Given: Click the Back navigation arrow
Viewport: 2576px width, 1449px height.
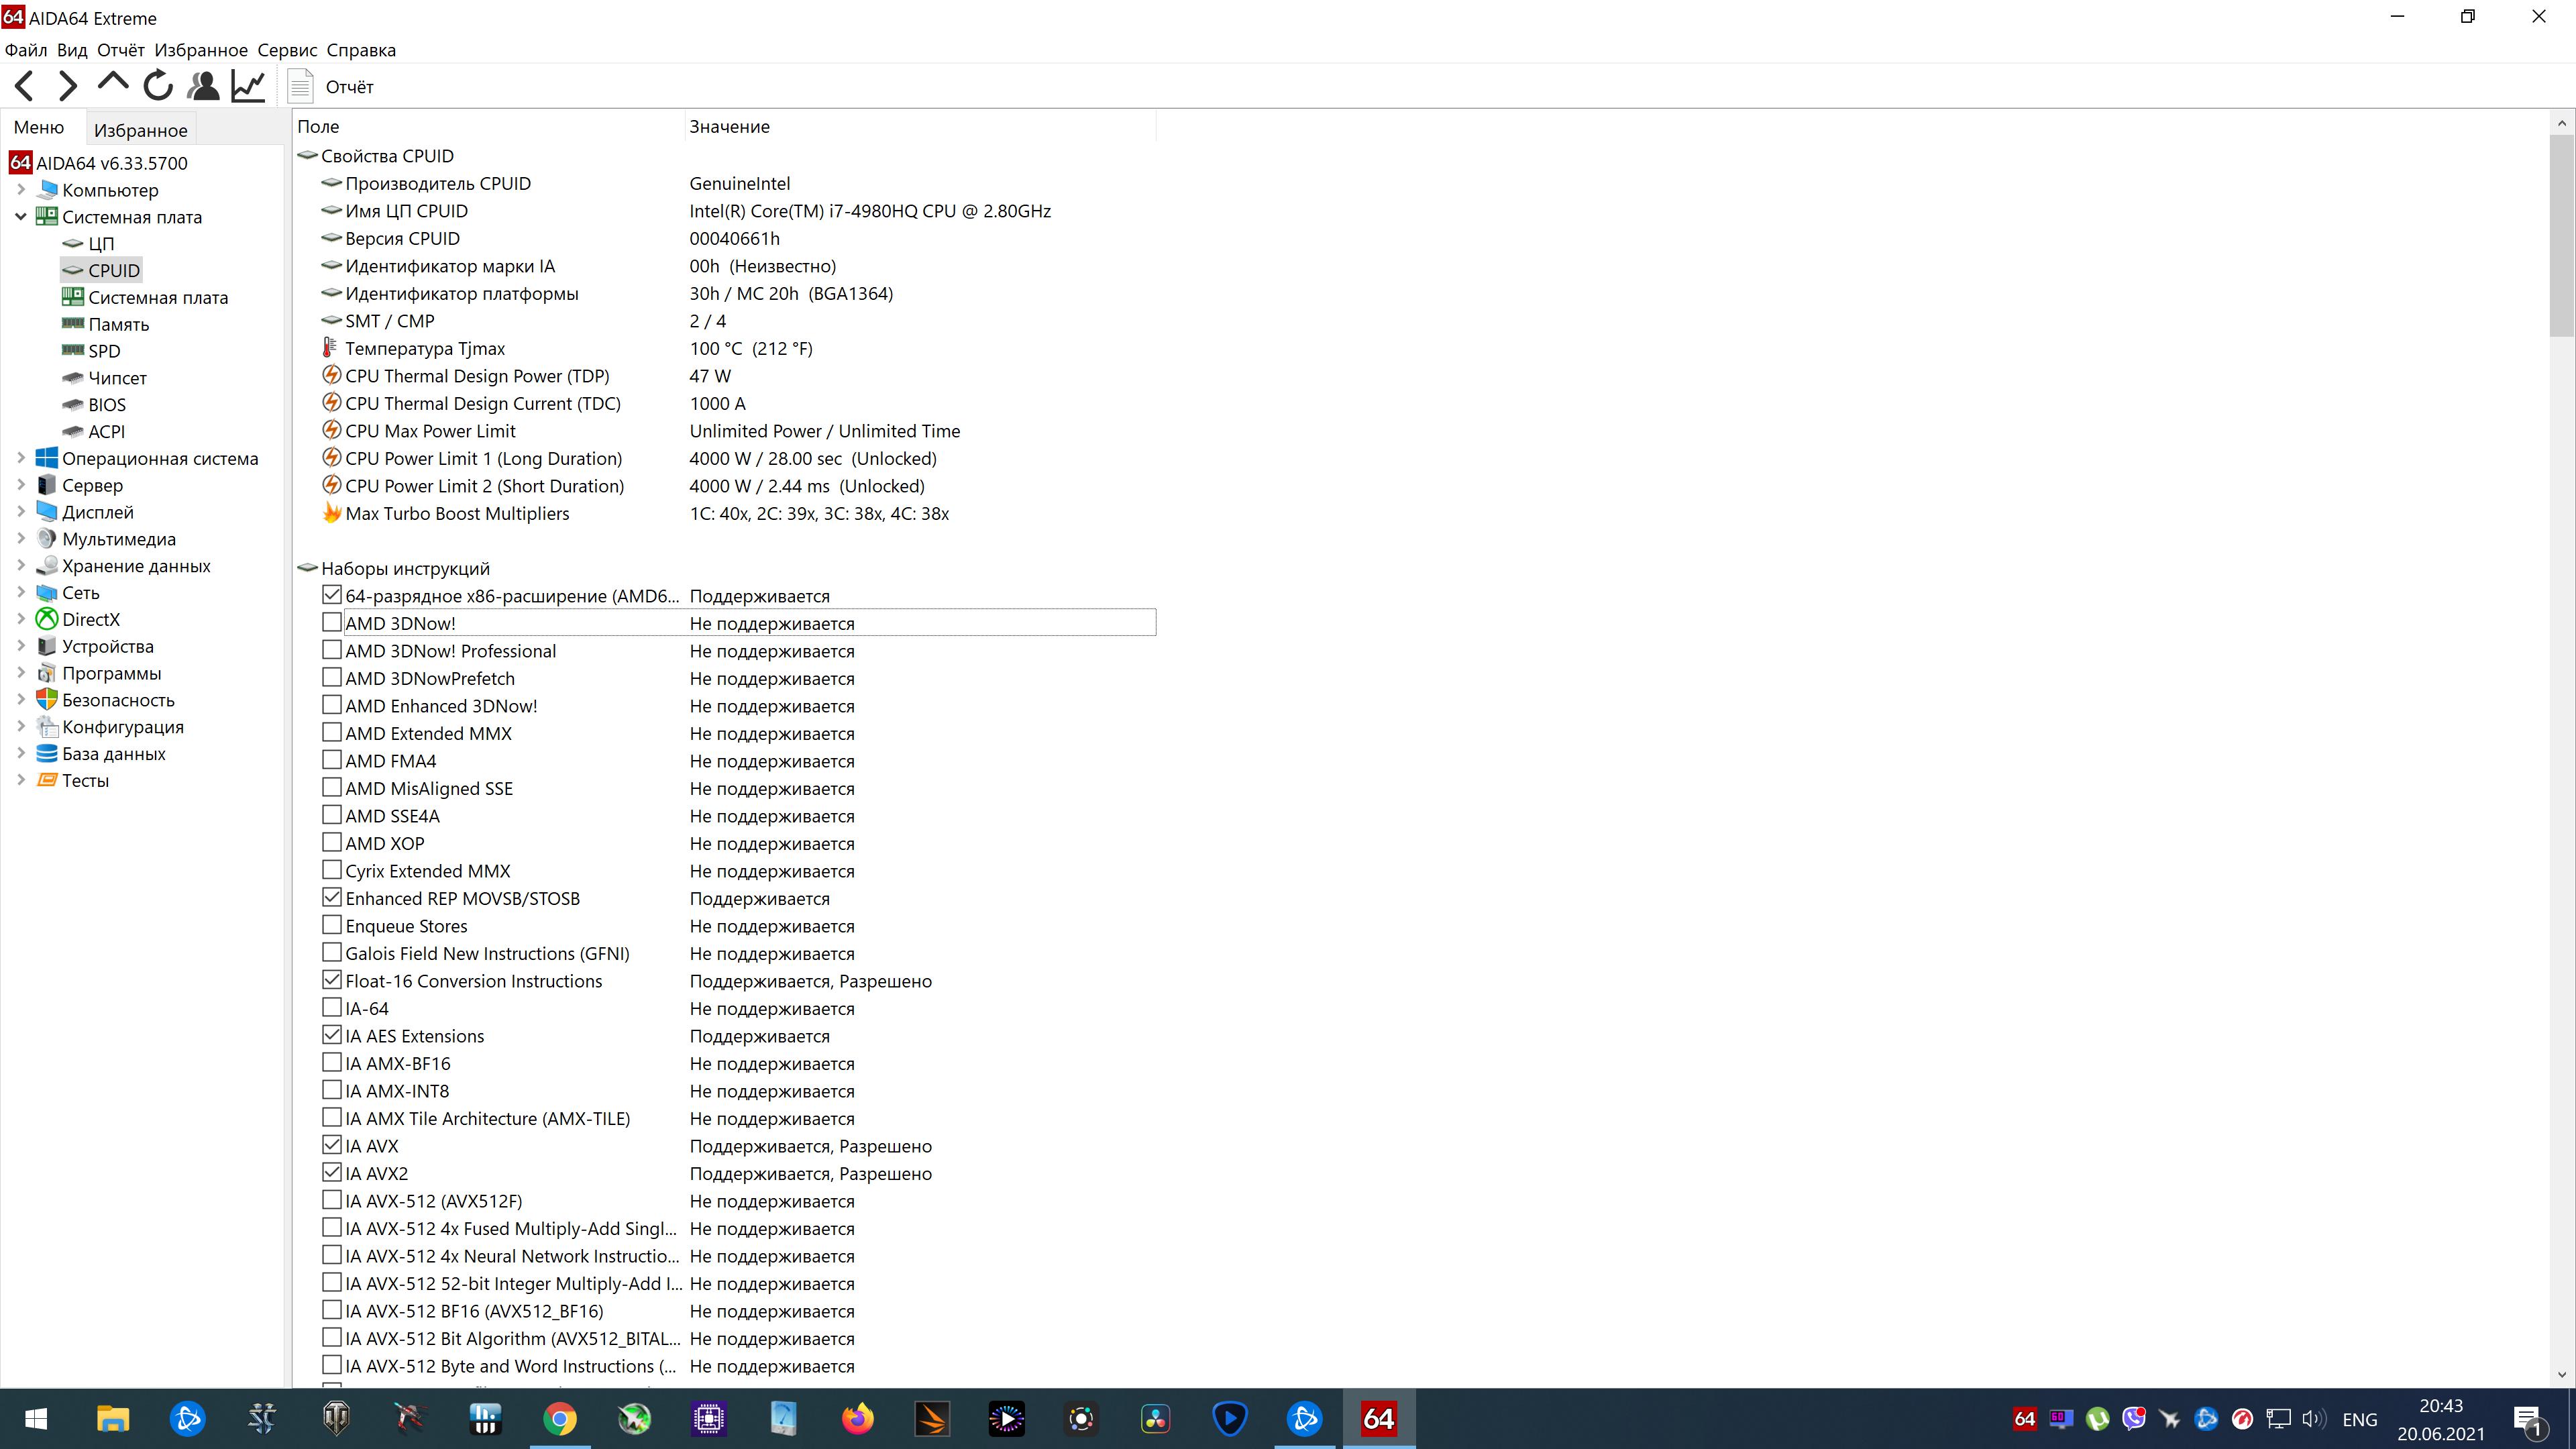Looking at the screenshot, I should [x=25, y=86].
